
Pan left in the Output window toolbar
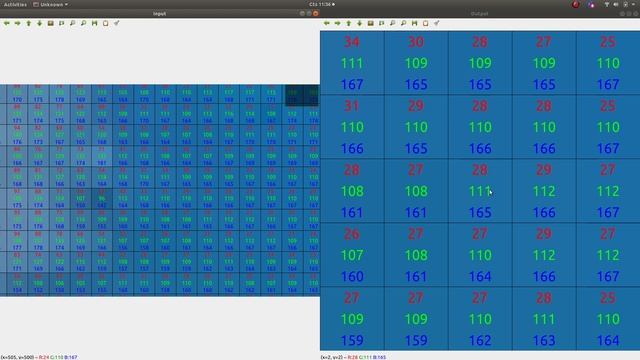tap(327, 23)
